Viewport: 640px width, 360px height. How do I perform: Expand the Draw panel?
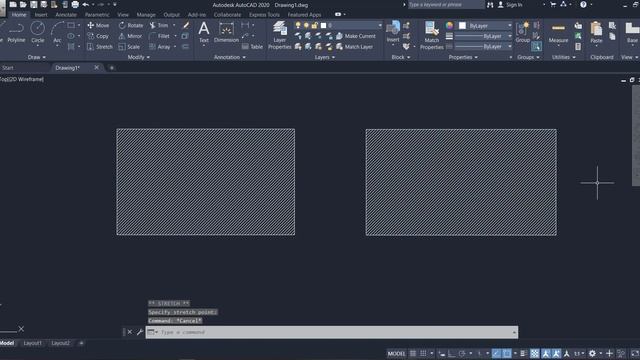coord(37,57)
